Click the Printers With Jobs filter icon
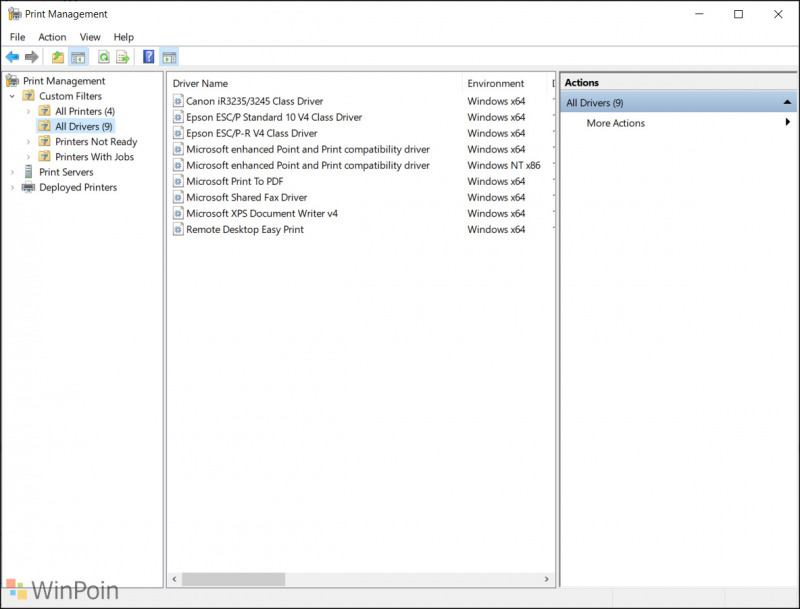Image resolution: width=800 pixels, height=609 pixels. [x=45, y=157]
